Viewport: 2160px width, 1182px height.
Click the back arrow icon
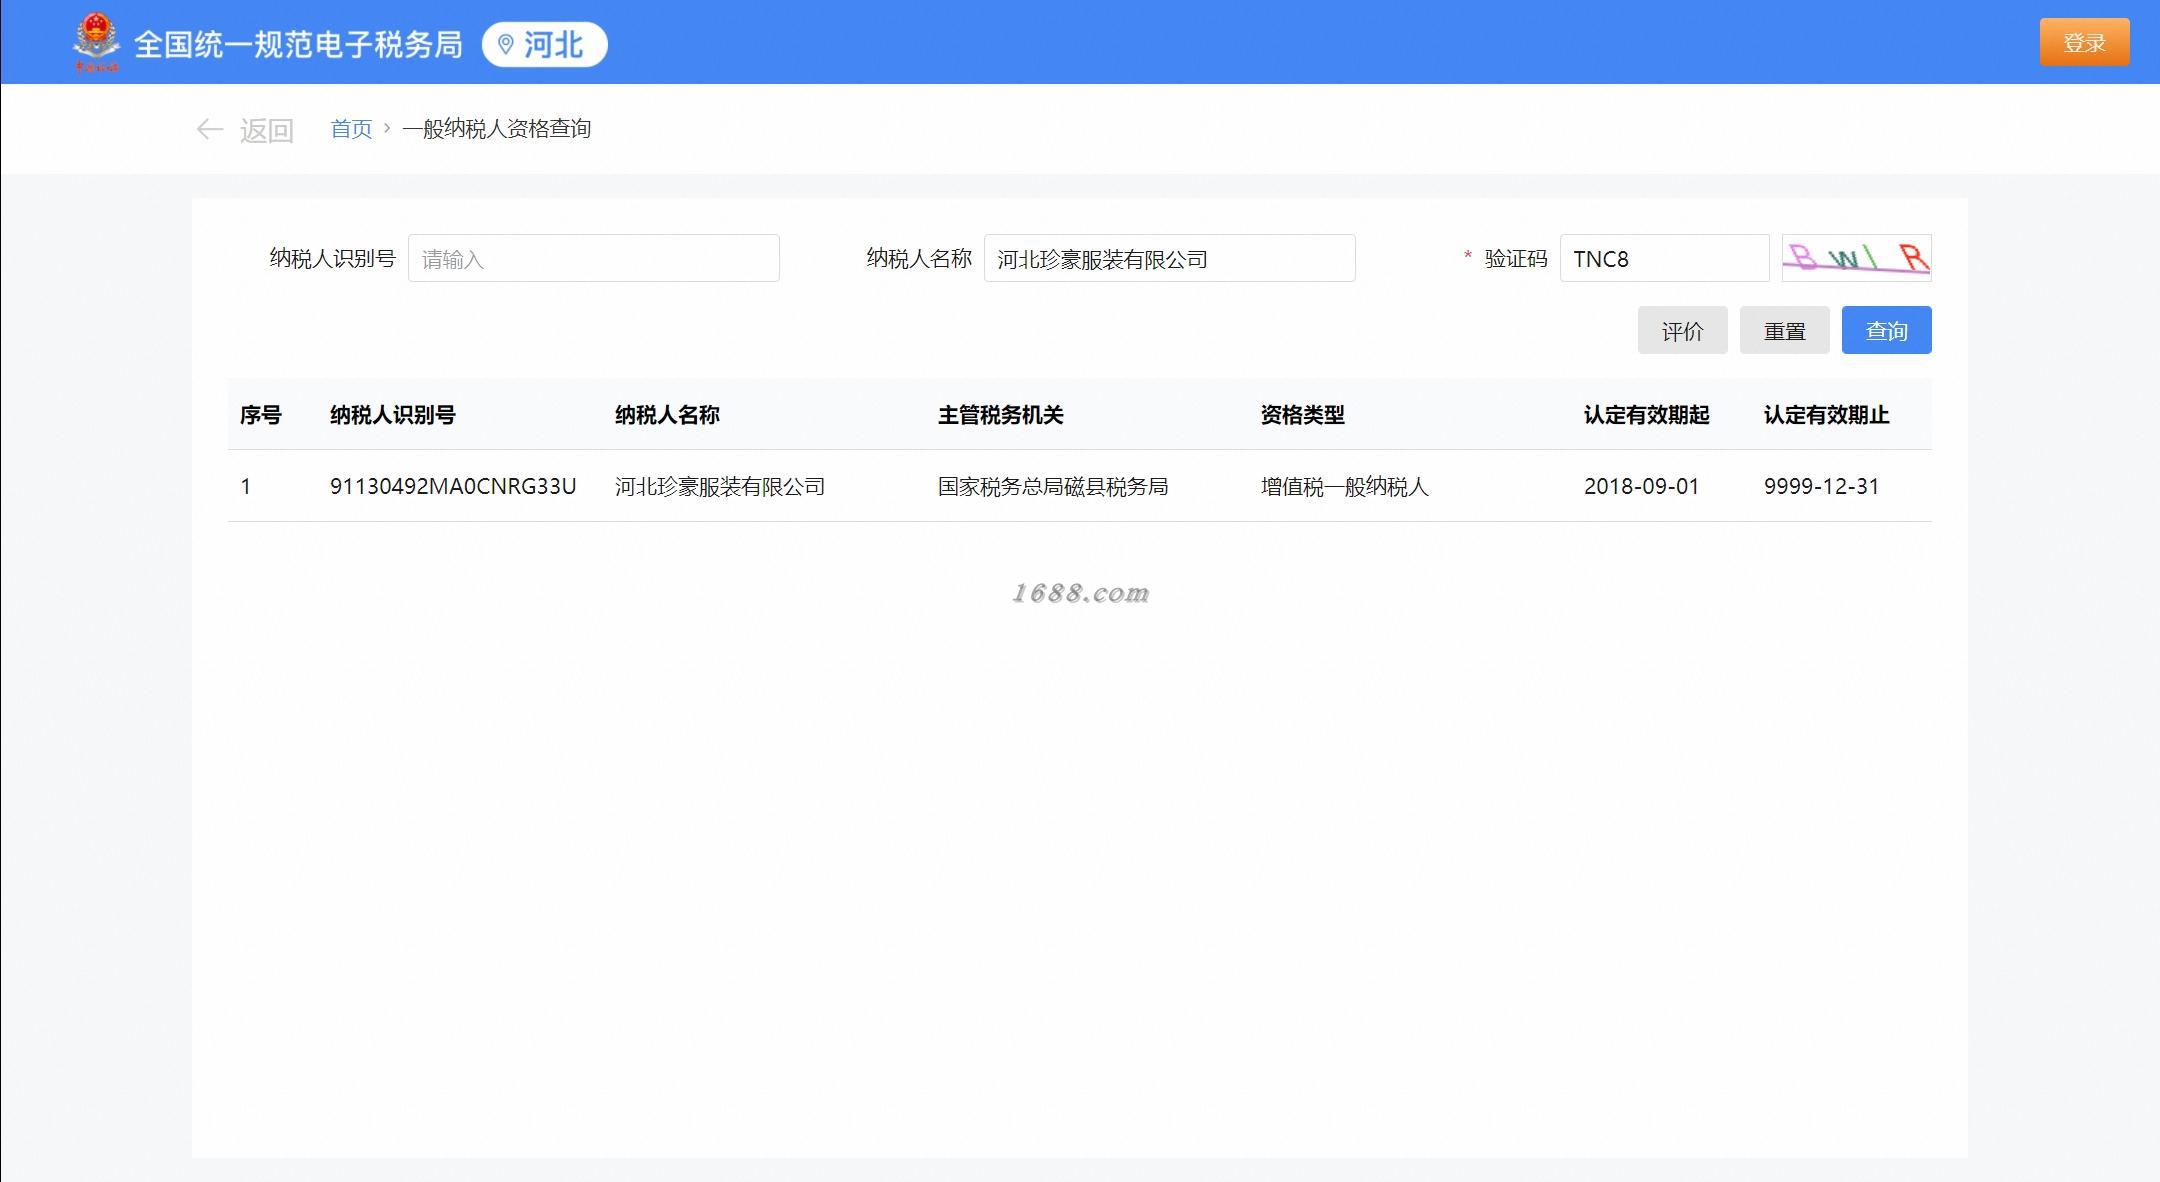[x=209, y=129]
